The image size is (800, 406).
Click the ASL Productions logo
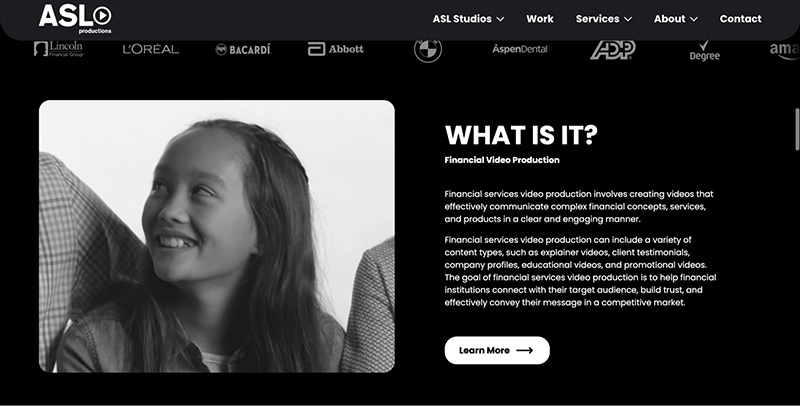pyautogui.click(x=75, y=18)
